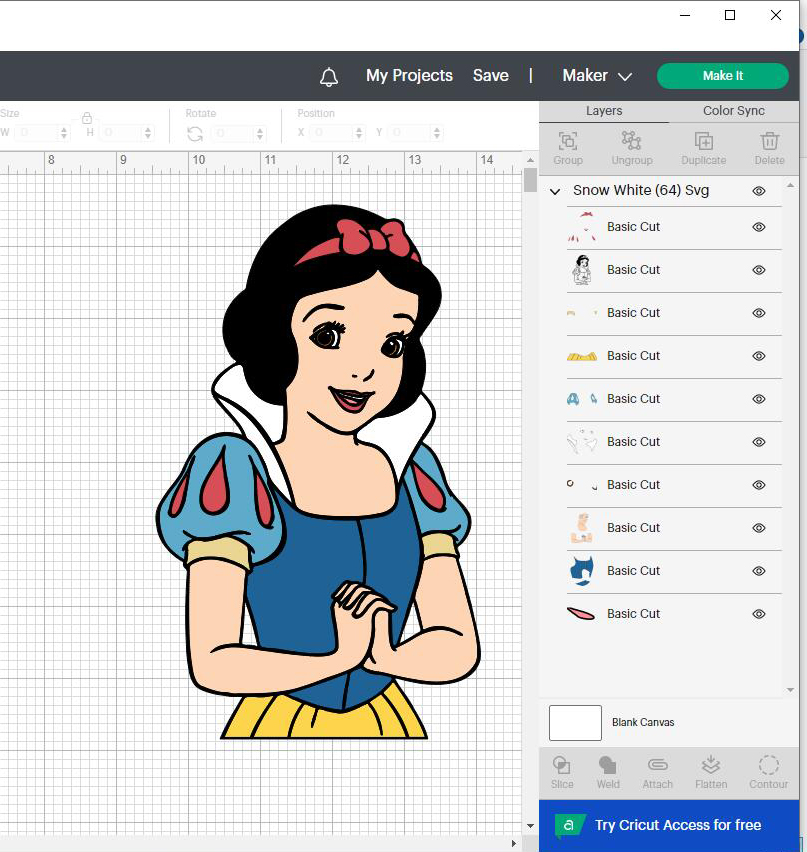Select the yellow skirt layer thumbnail
Image resolution: width=807 pixels, height=852 pixels.
pos(582,356)
